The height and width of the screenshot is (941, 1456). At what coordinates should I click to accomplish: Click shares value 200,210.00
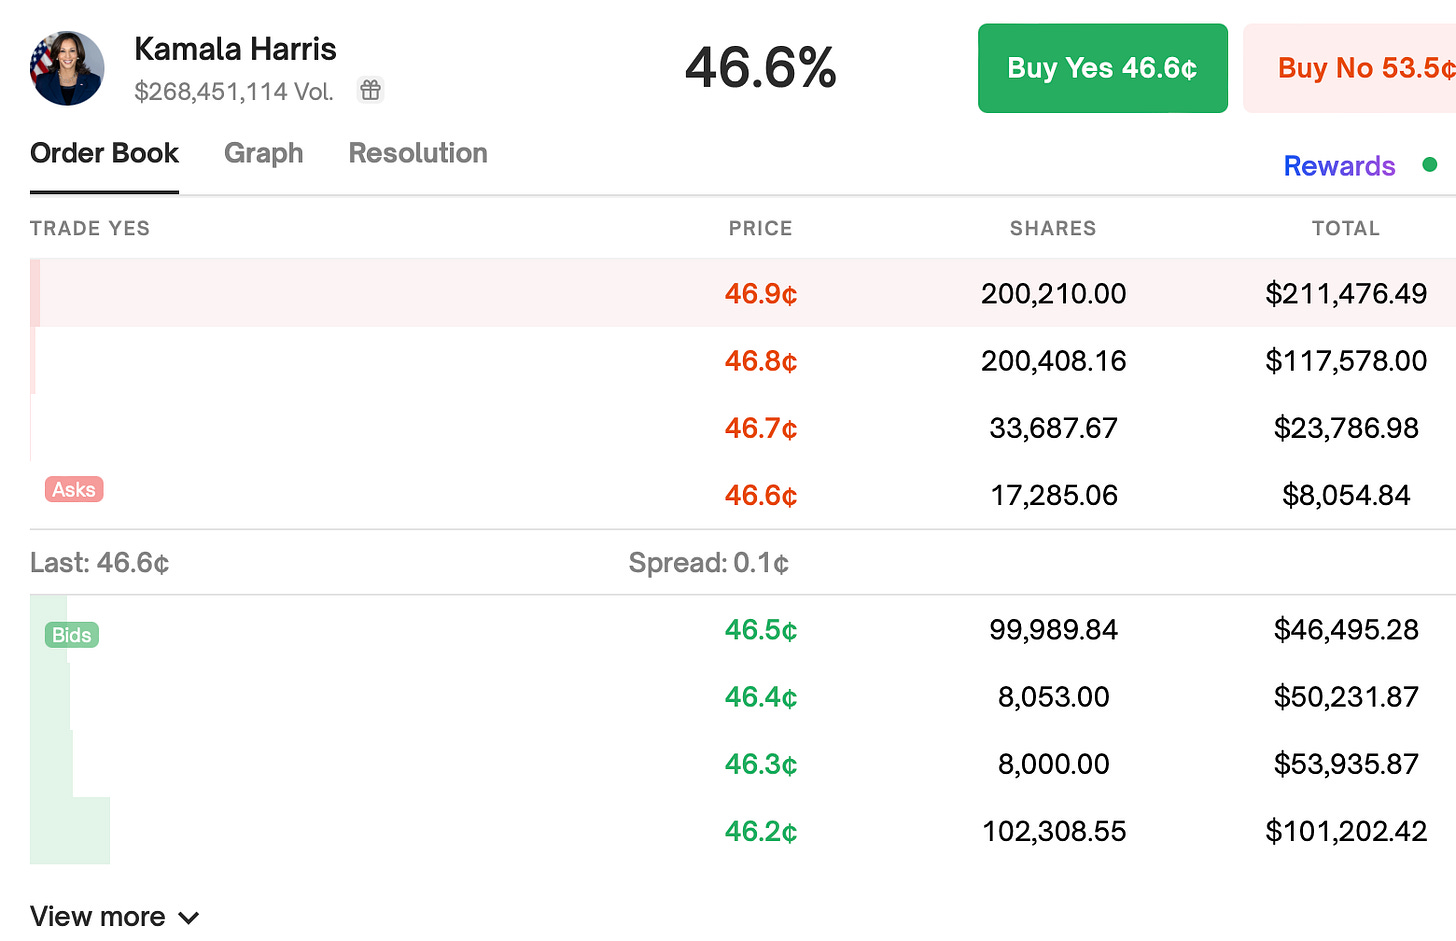tap(1053, 294)
